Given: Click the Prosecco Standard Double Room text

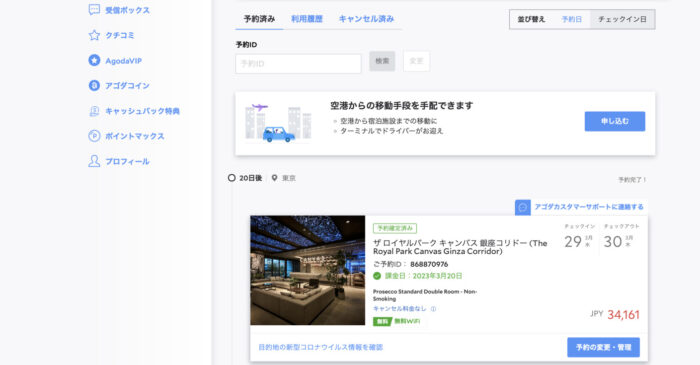Looking at the screenshot, I should 425,295.
